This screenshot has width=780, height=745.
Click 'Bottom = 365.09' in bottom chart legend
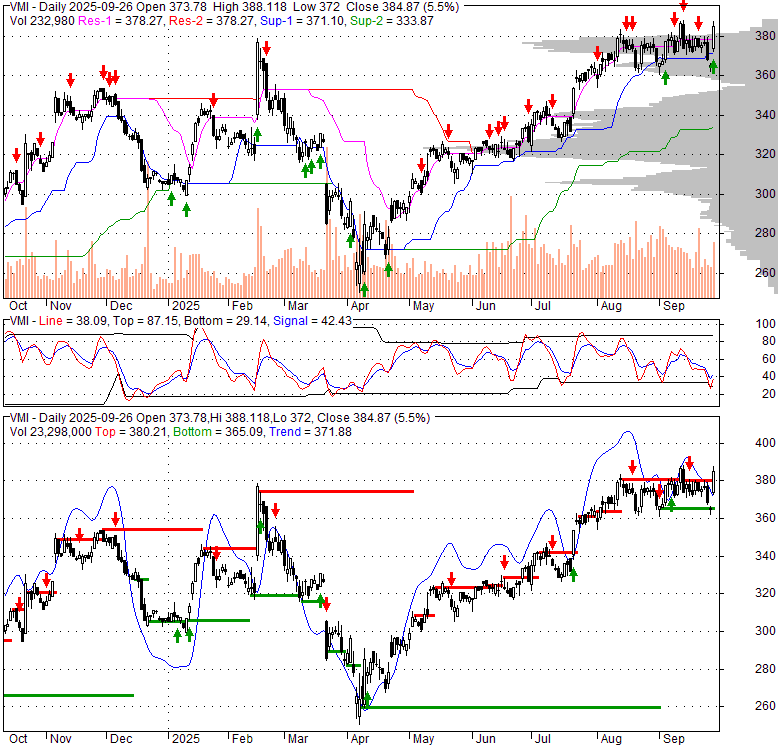(x=218, y=432)
